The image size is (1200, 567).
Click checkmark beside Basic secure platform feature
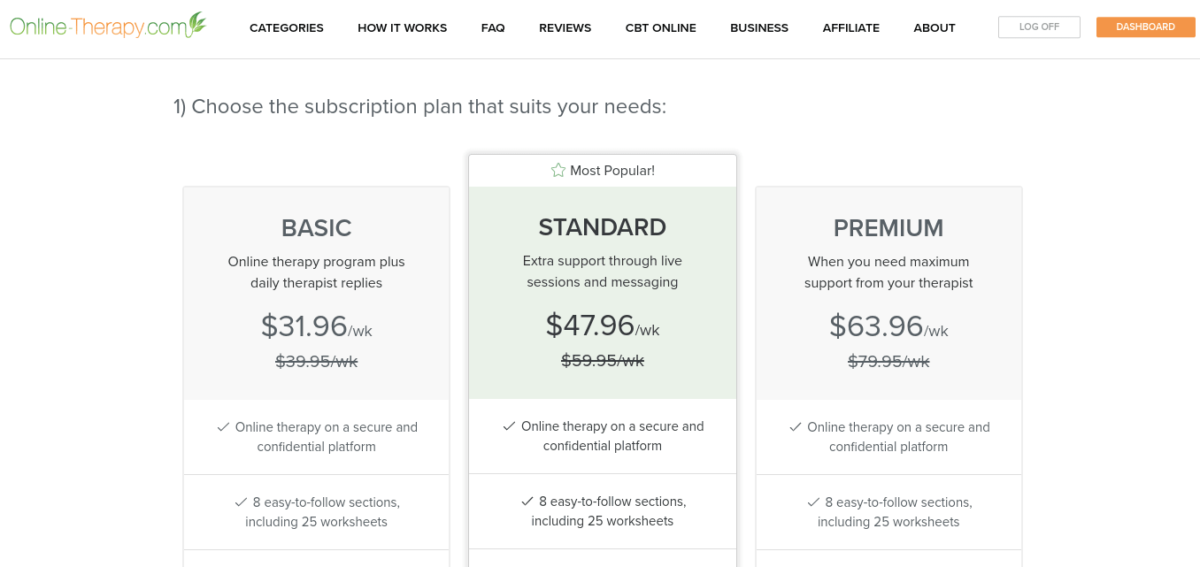tap(223, 427)
